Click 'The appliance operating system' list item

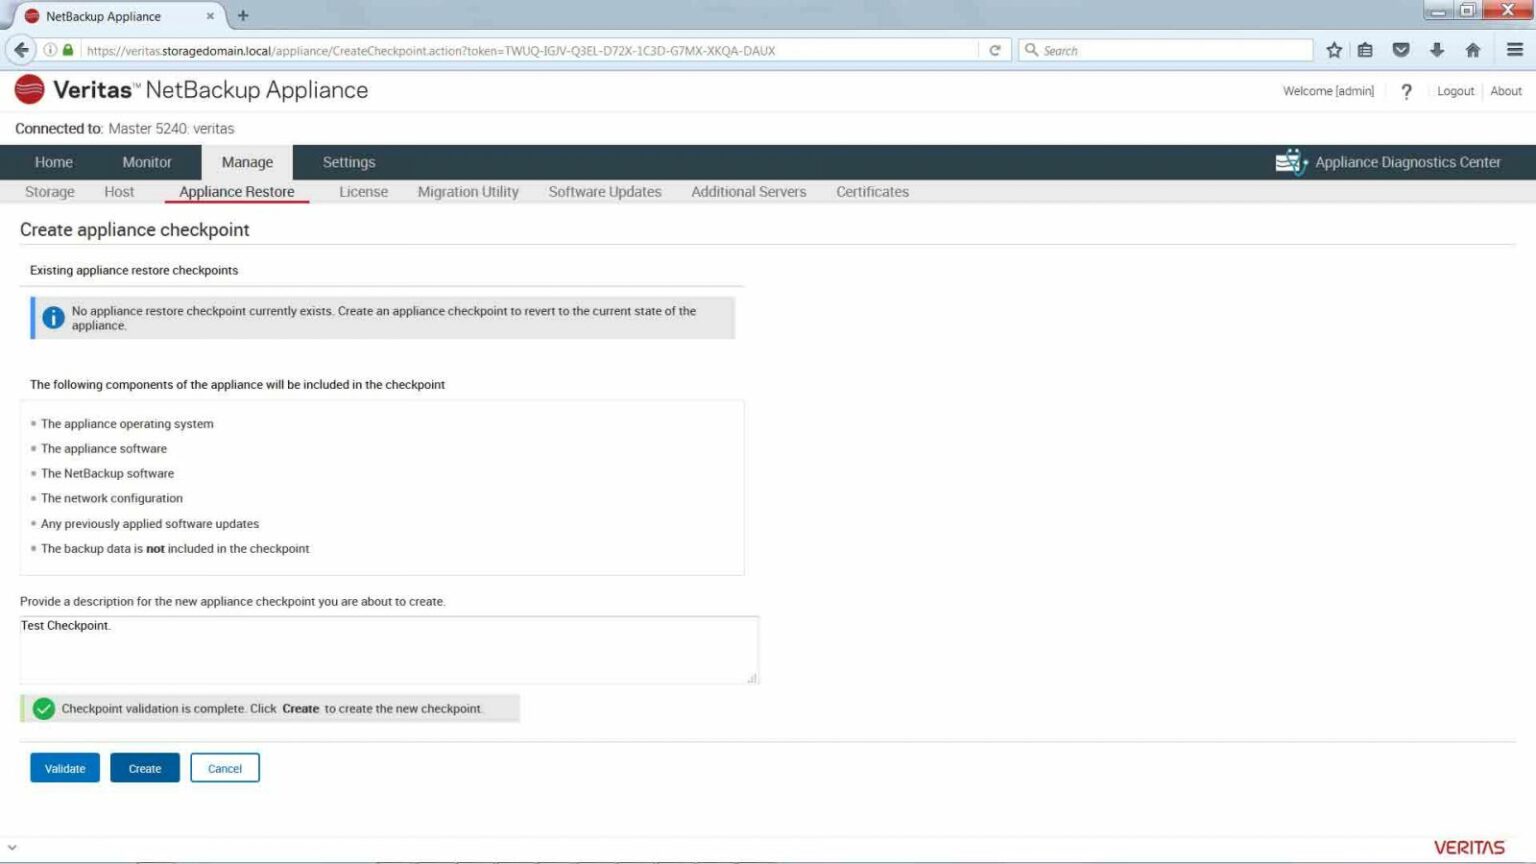(x=127, y=424)
